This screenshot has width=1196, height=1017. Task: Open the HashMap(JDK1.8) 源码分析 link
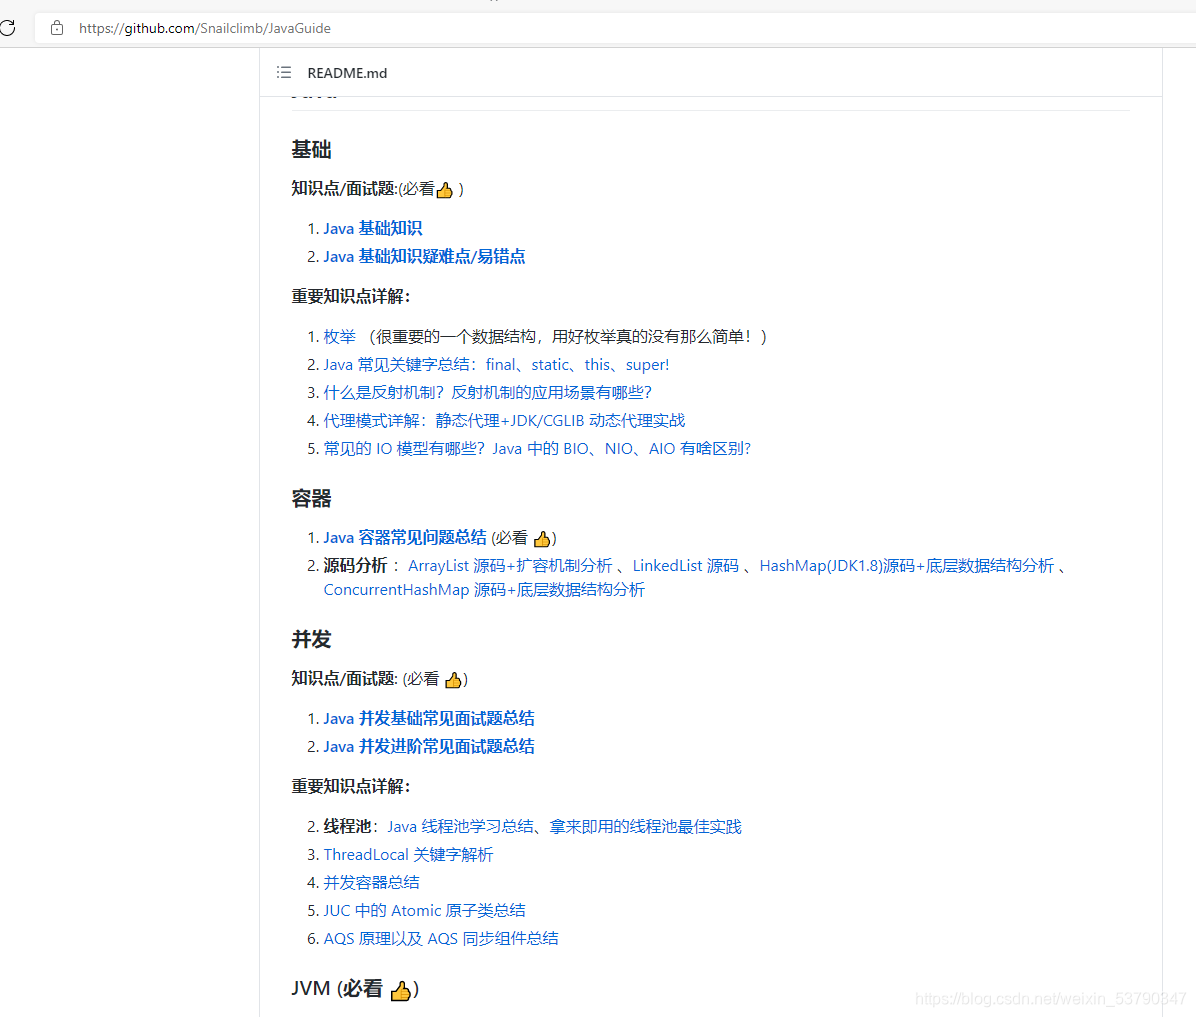coord(904,565)
